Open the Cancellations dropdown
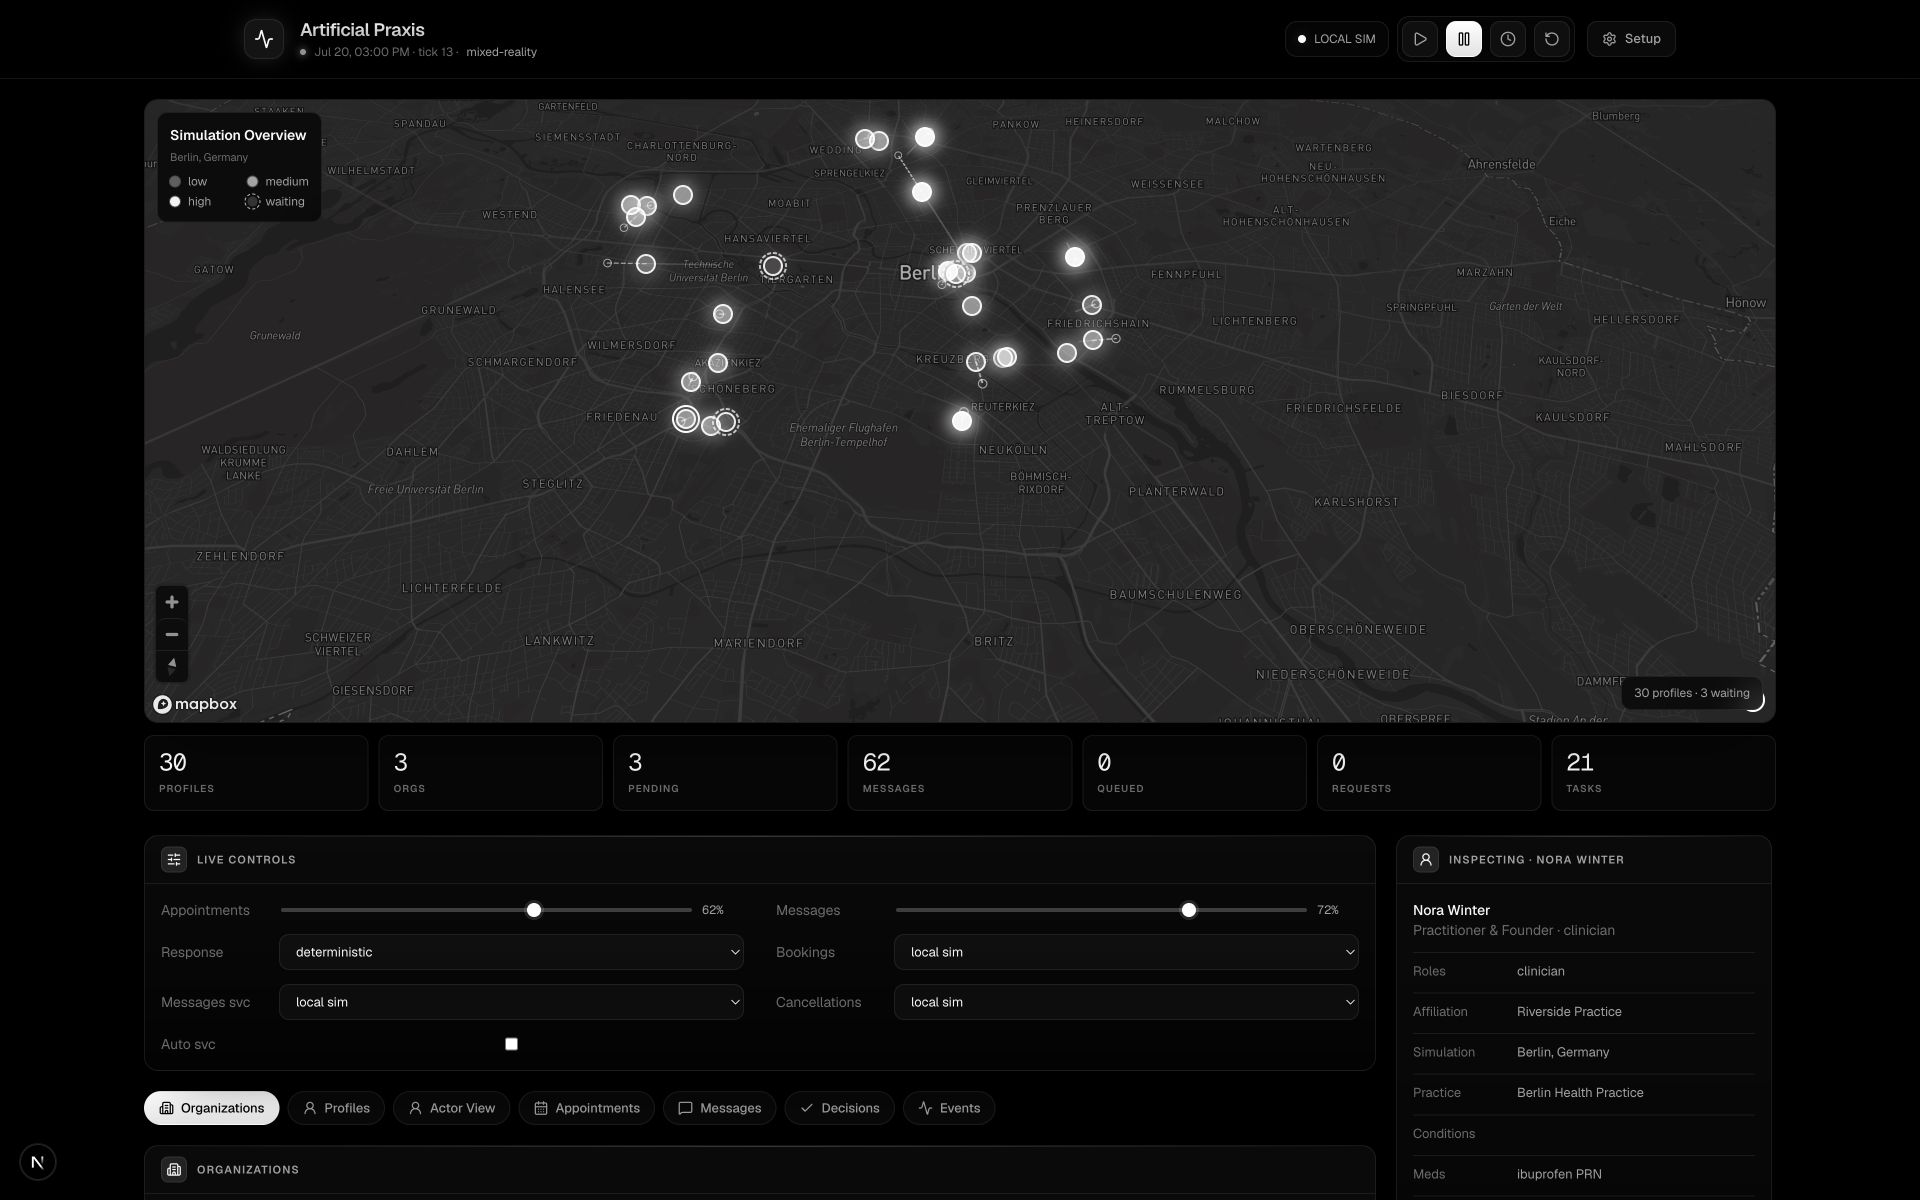Image resolution: width=1920 pixels, height=1200 pixels. tap(1126, 1002)
